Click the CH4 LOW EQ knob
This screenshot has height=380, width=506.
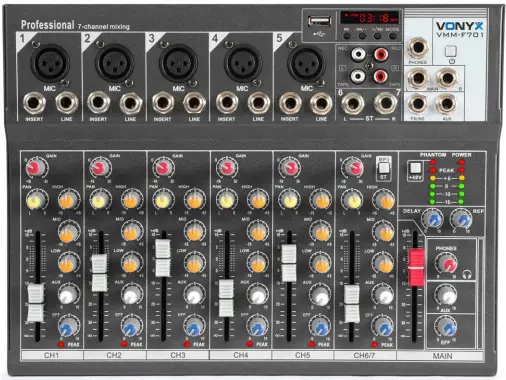click(258, 263)
